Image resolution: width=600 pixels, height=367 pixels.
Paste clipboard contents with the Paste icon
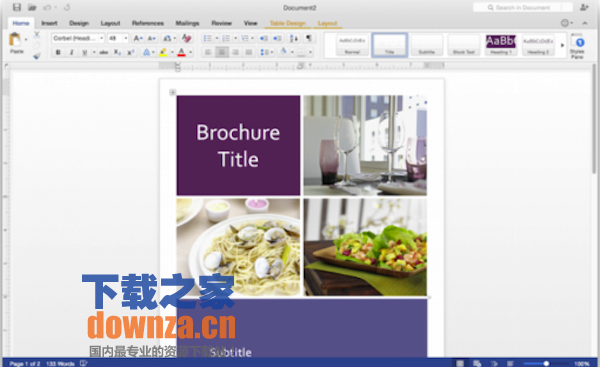tap(15, 39)
